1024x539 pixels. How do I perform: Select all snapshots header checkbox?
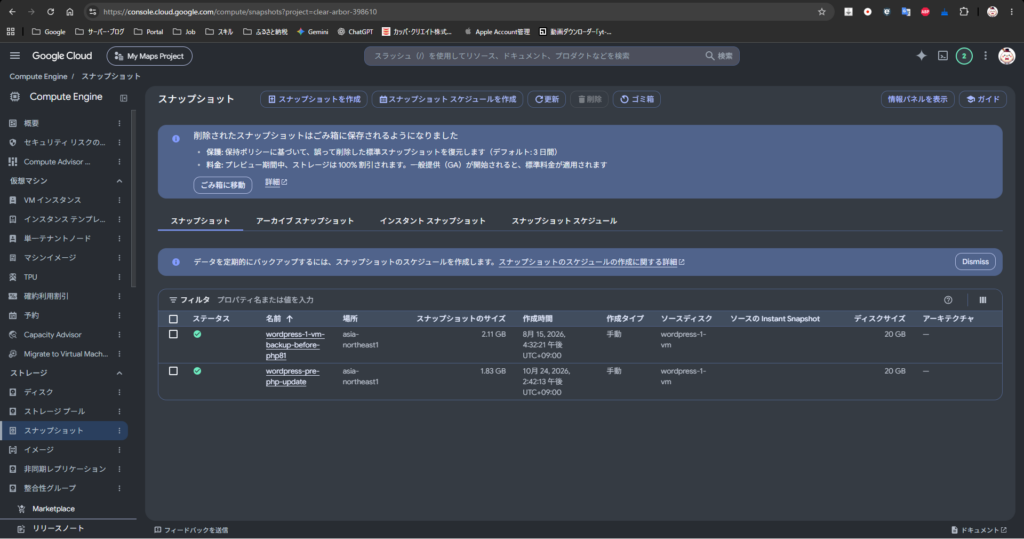173,319
